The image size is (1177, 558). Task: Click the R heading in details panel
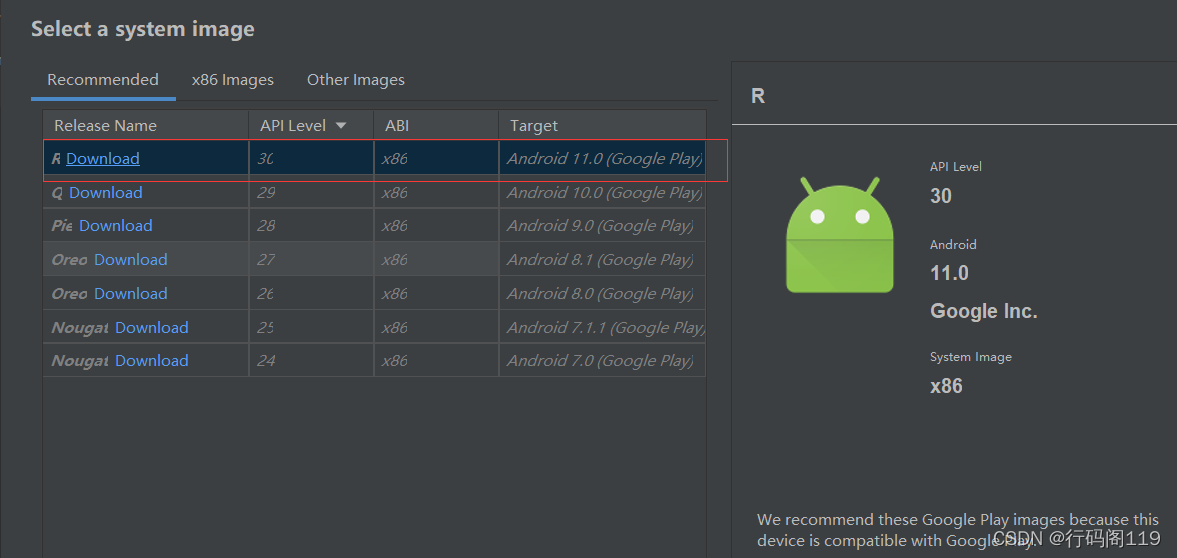coord(758,96)
